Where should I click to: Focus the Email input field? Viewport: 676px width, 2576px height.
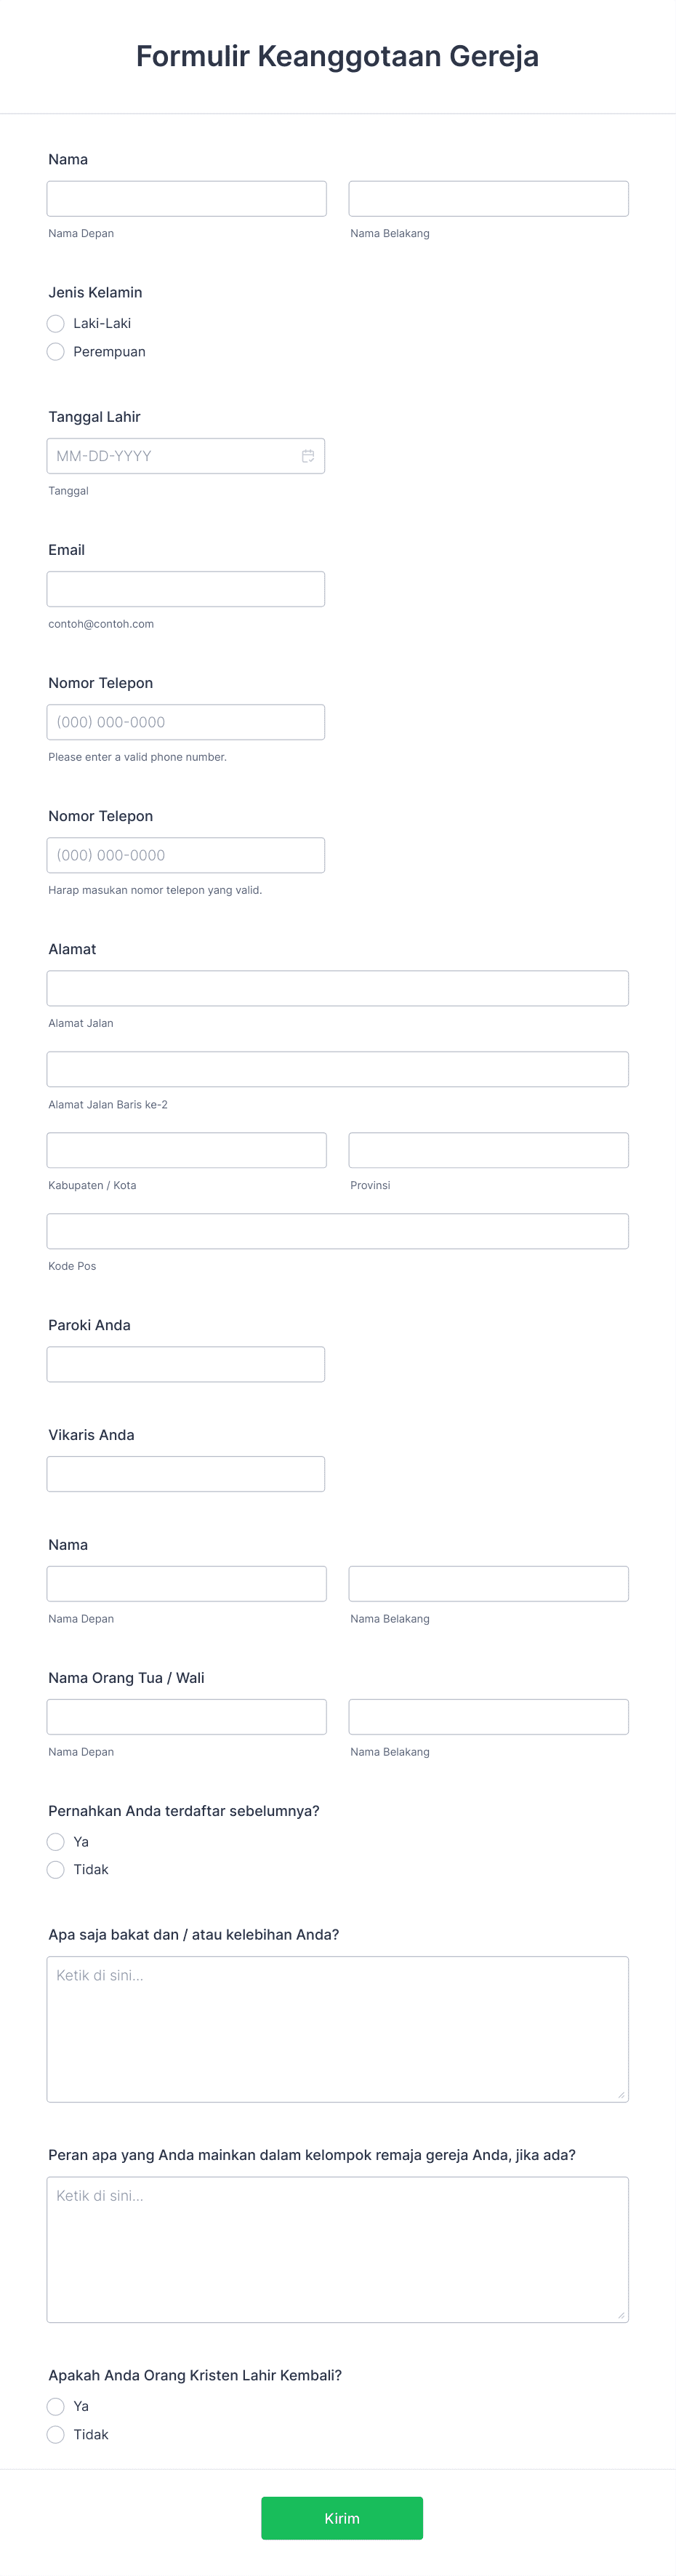185,588
